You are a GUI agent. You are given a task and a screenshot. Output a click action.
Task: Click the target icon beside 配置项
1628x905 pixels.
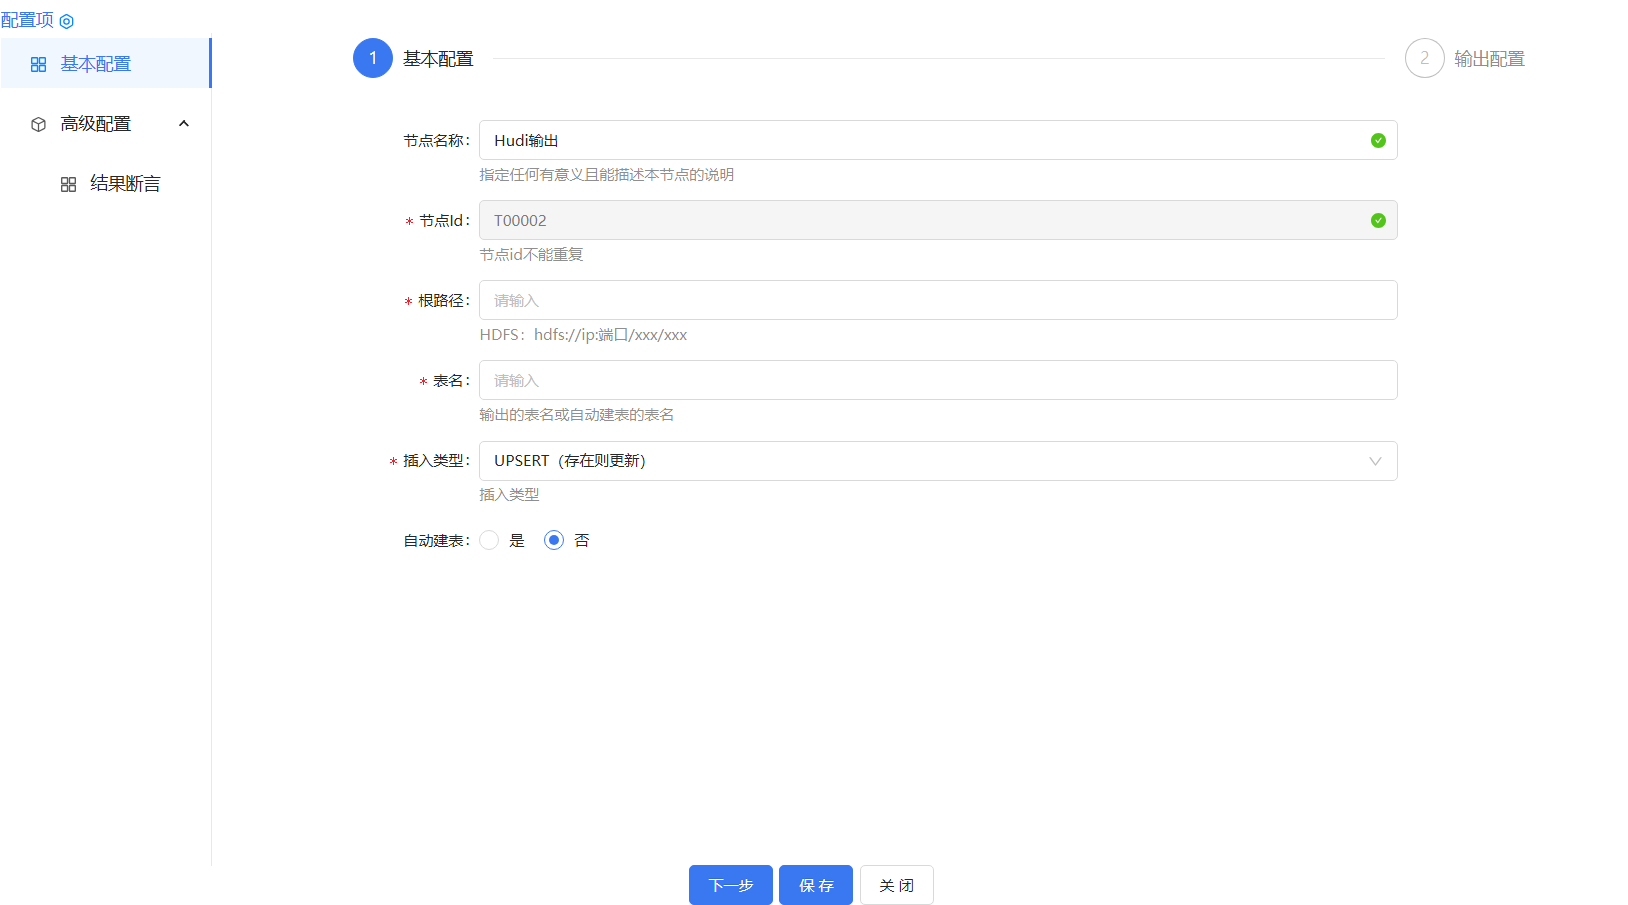[67, 21]
